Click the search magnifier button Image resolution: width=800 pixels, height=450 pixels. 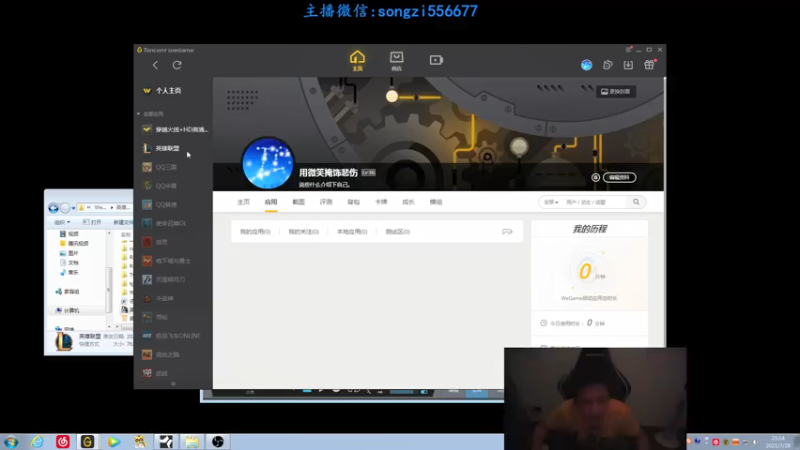[x=636, y=202]
